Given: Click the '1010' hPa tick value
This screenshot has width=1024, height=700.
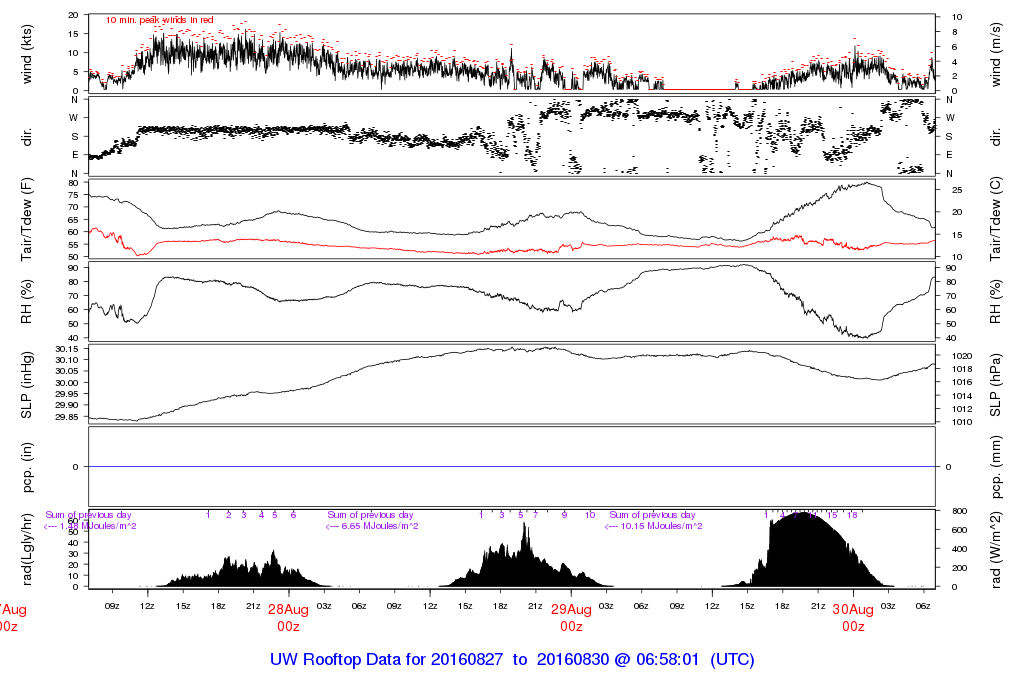Looking at the screenshot, I should (963, 422).
